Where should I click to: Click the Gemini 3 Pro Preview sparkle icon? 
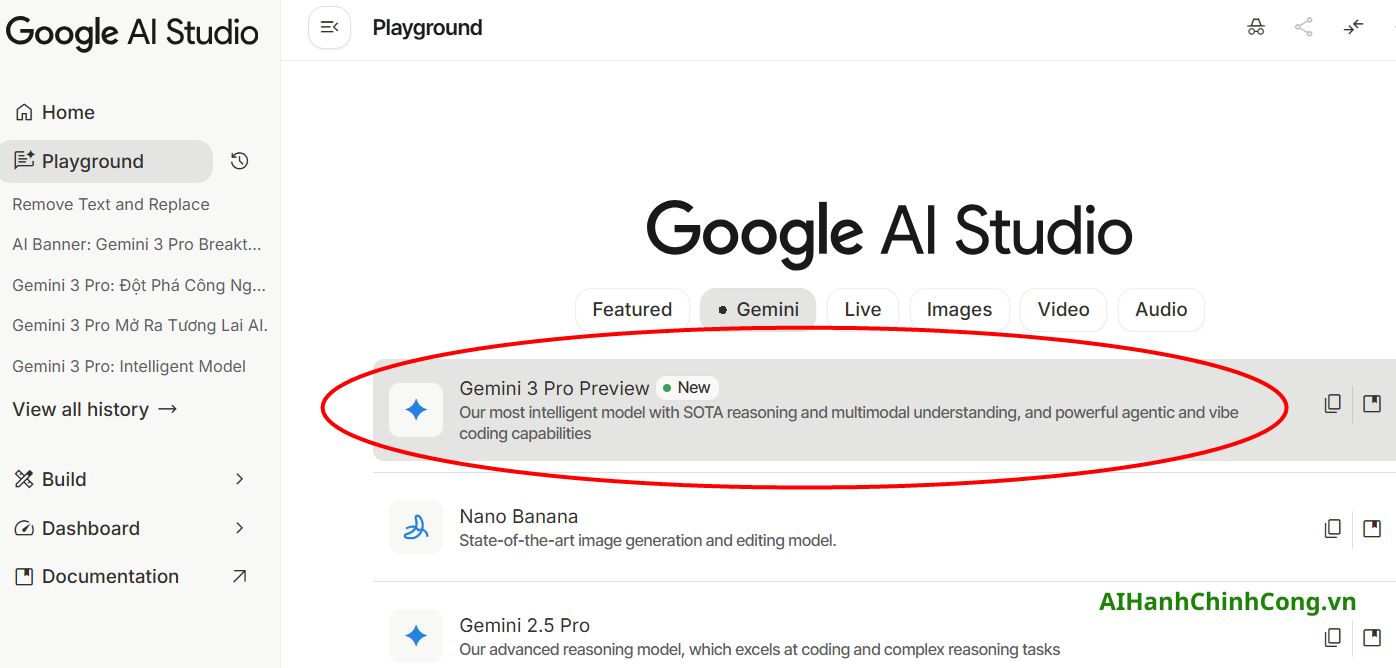(x=416, y=409)
